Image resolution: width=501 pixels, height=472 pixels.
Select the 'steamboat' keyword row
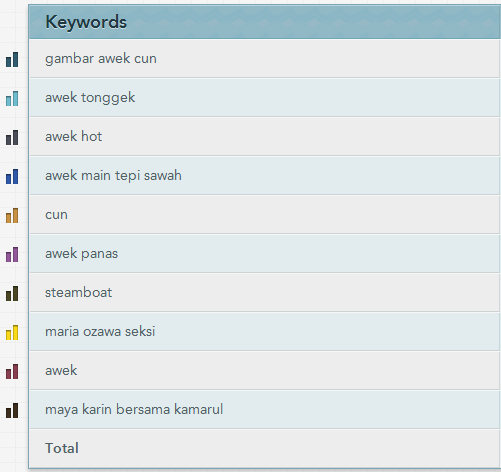click(265, 292)
